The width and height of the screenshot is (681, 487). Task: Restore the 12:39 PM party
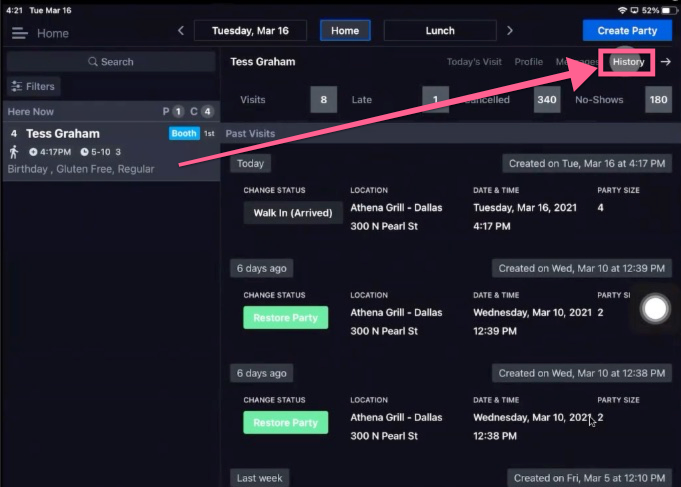tap(285, 318)
